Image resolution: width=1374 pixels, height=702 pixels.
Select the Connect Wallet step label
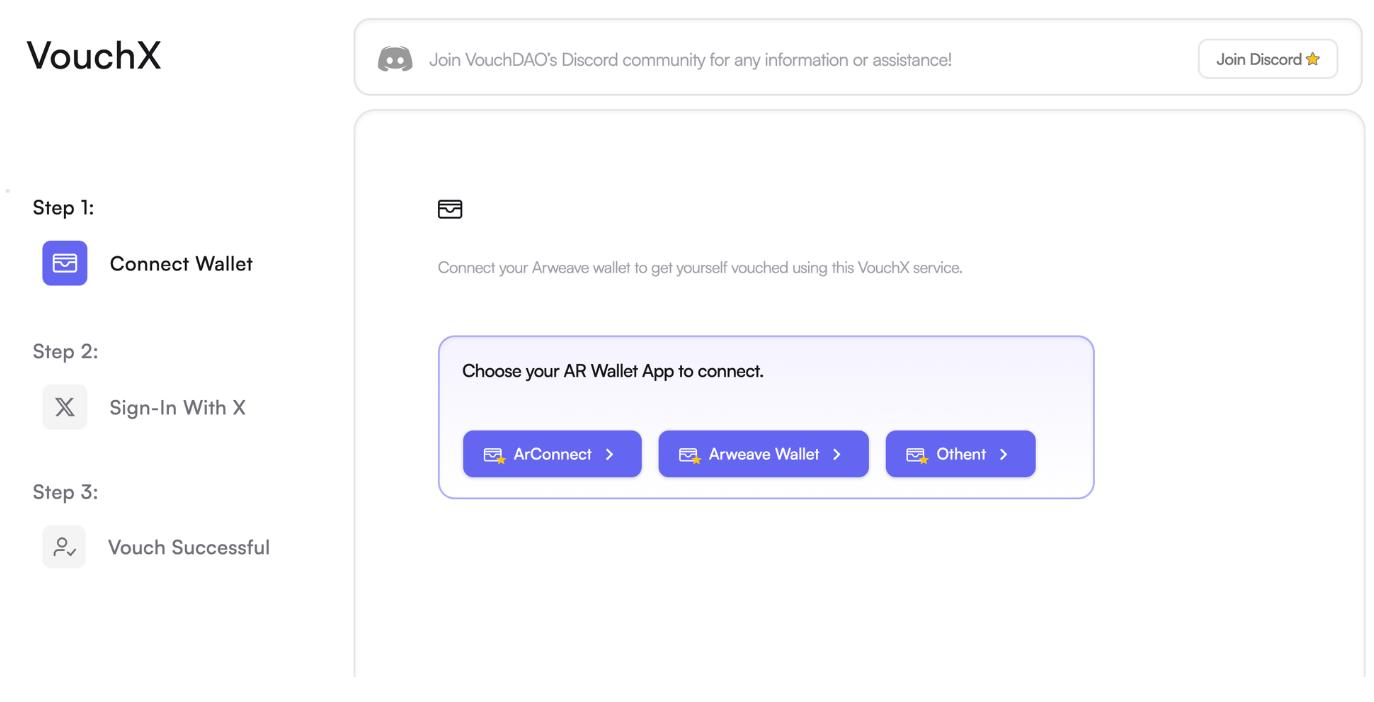[x=181, y=264]
